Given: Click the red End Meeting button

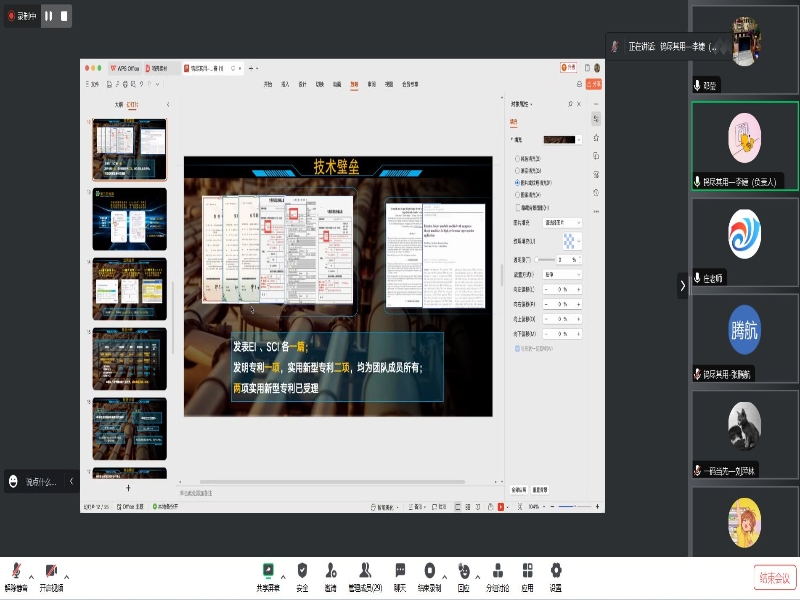Looking at the screenshot, I should click(x=774, y=577).
